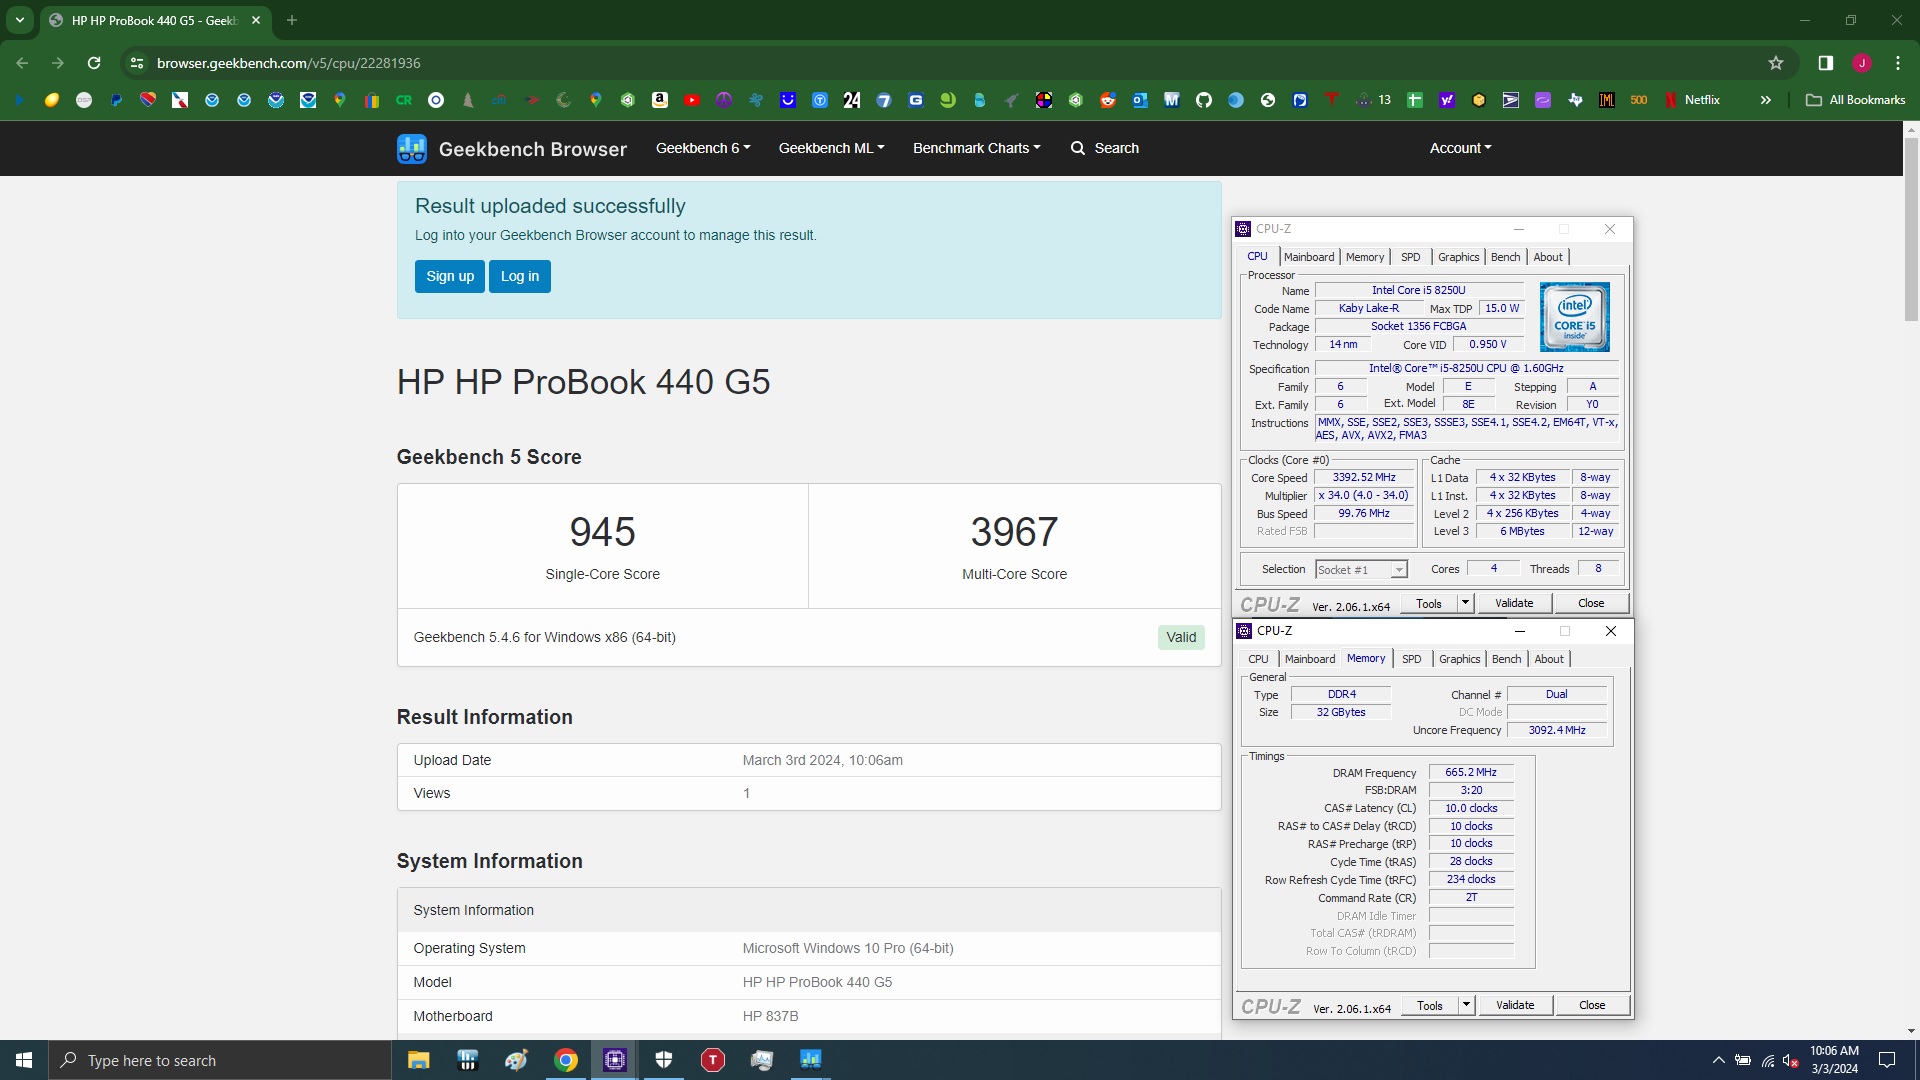Image resolution: width=1920 pixels, height=1080 pixels.
Task: Expand the Geekbench 6 dropdown menu
Action: click(703, 148)
